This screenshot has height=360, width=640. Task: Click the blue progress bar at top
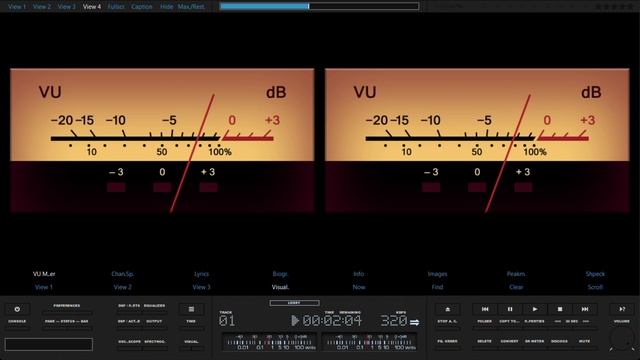point(319,6)
